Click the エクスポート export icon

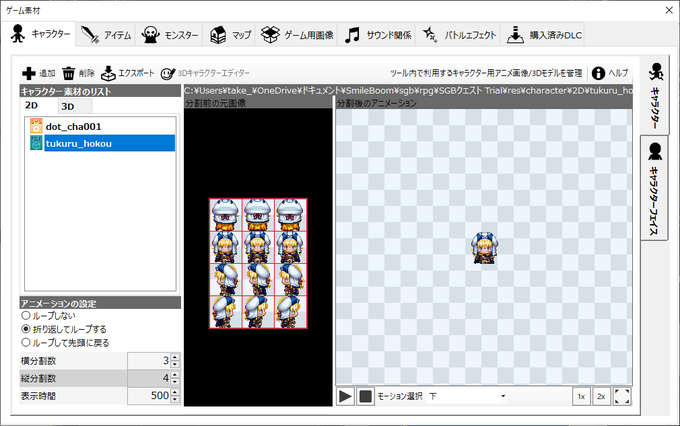[x=108, y=73]
